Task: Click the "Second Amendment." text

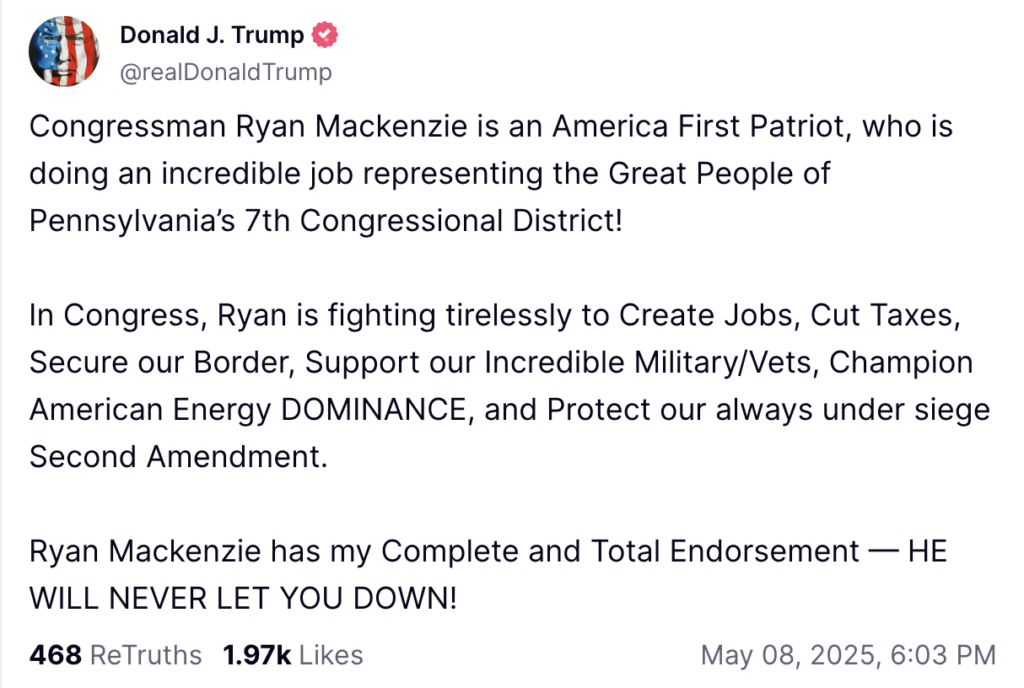Action: tap(179, 456)
